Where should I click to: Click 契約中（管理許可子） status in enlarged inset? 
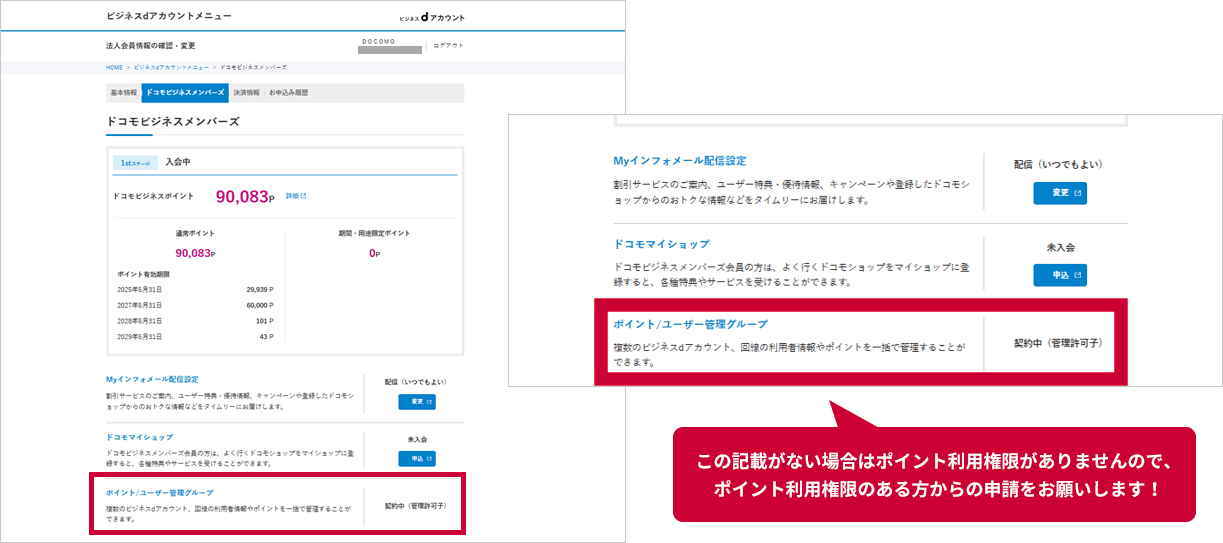click(x=1059, y=343)
